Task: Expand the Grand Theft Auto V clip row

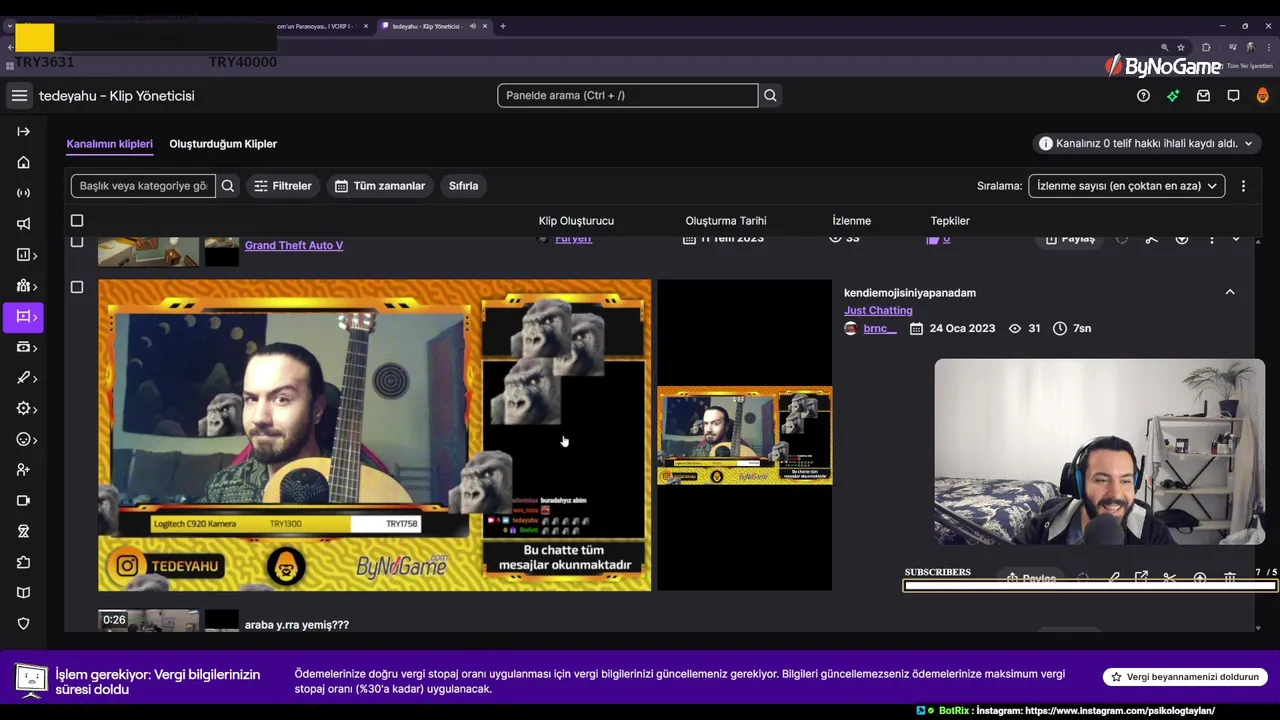Action: 1236,239
